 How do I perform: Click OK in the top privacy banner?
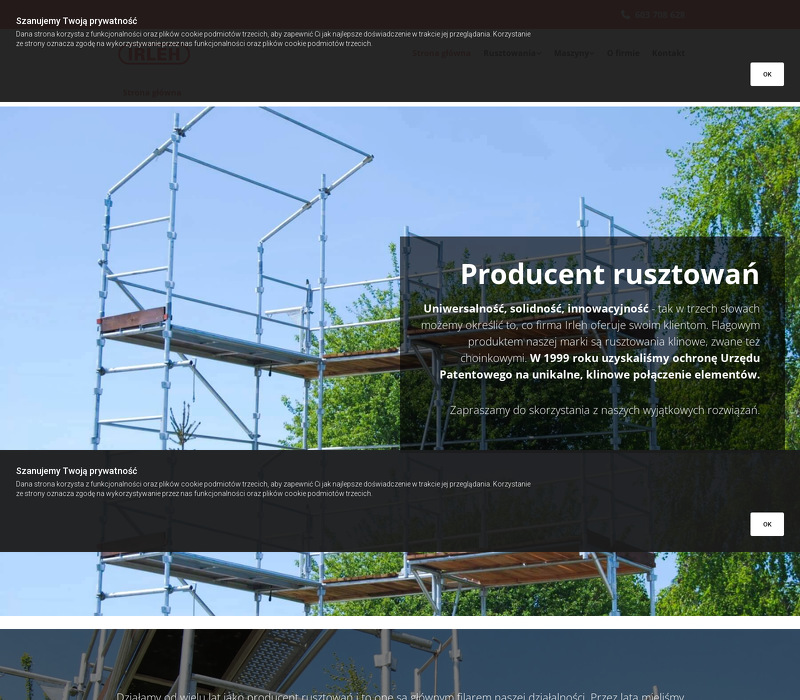766,74
